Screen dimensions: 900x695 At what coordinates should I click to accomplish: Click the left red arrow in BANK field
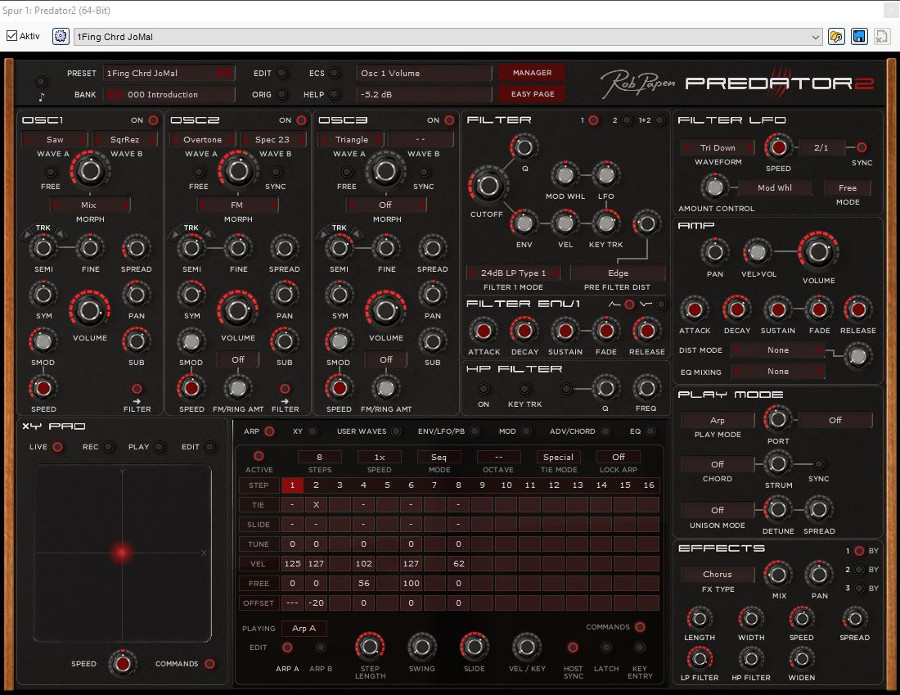pos(111,94)
